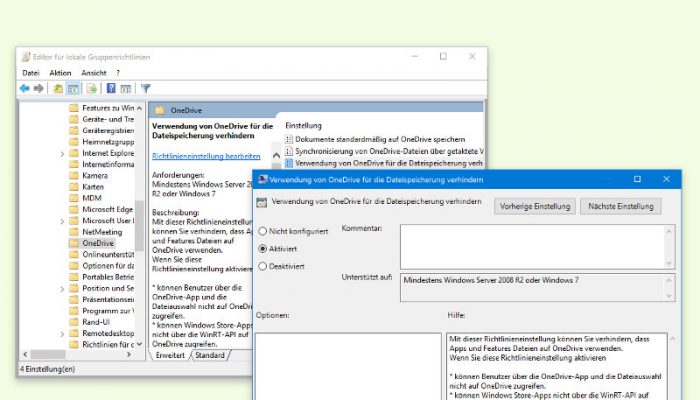Viewport: 700px width, 400px height.
Task: Expand the Position und Sensoren tree node
Action: (x=62, y=289)
